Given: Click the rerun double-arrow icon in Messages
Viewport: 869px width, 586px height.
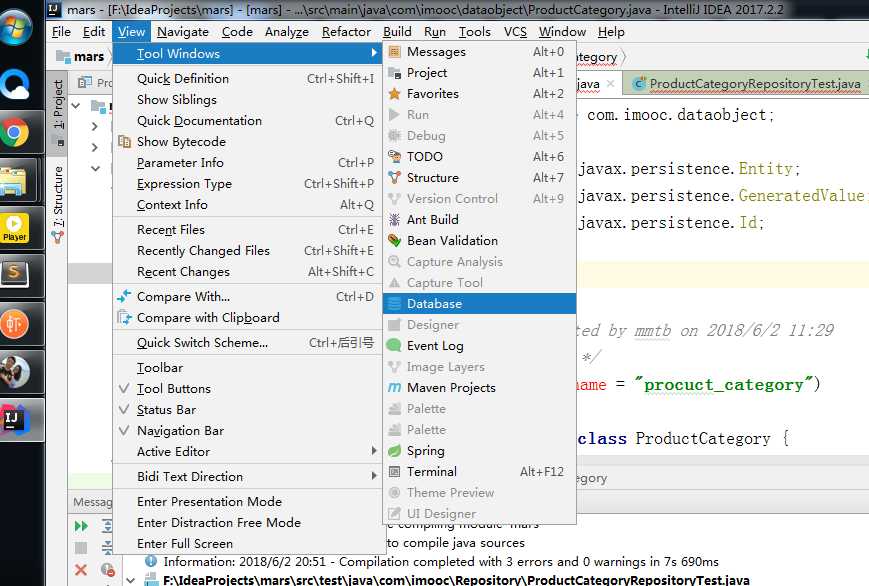Looking at the screenshot, I should (81, 526).
